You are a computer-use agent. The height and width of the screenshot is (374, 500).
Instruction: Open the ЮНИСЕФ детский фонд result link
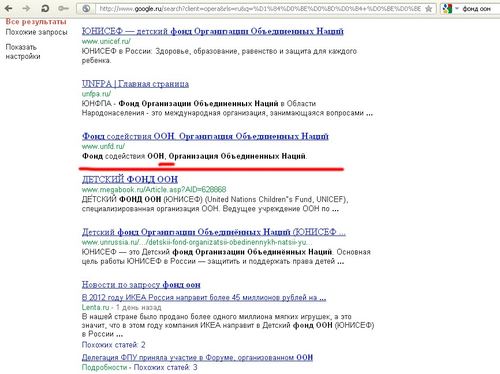pyautogui.click(x=213, y=31)
